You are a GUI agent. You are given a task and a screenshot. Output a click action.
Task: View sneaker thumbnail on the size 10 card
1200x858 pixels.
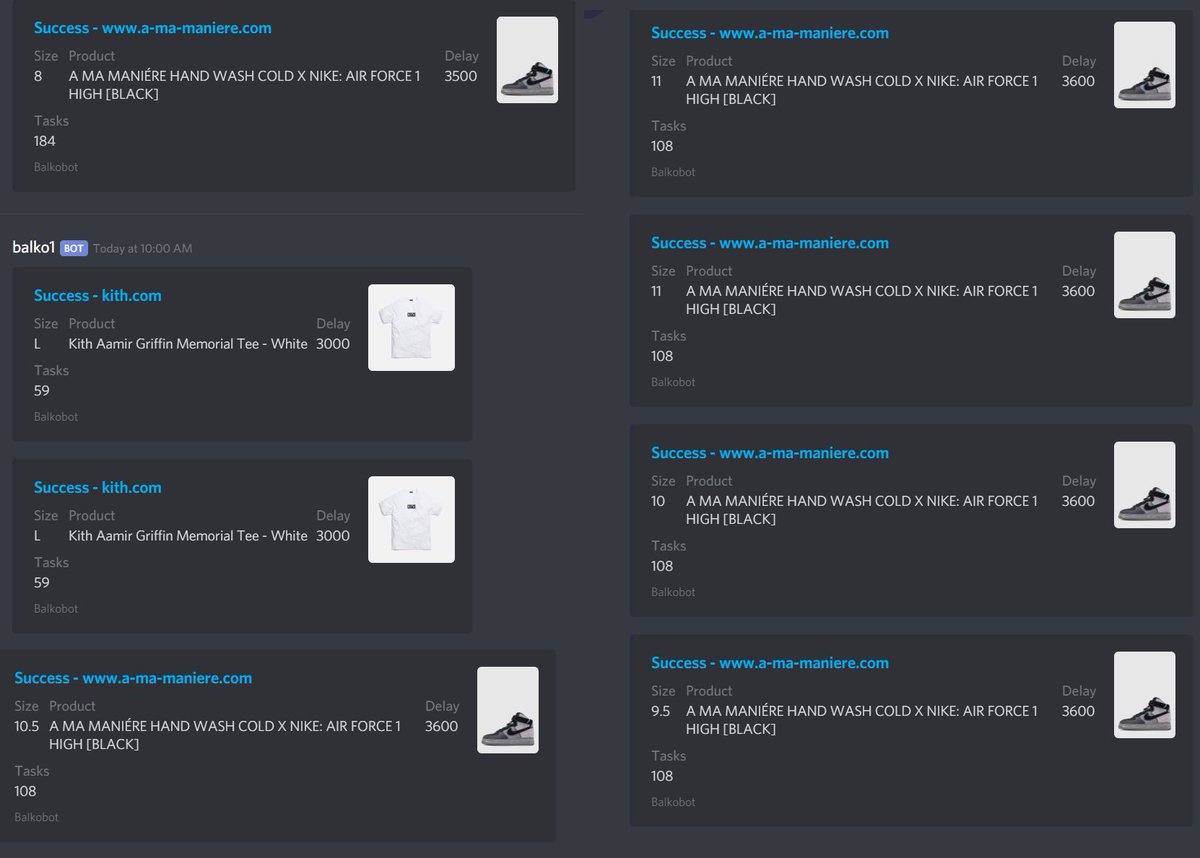point(1145,485)
